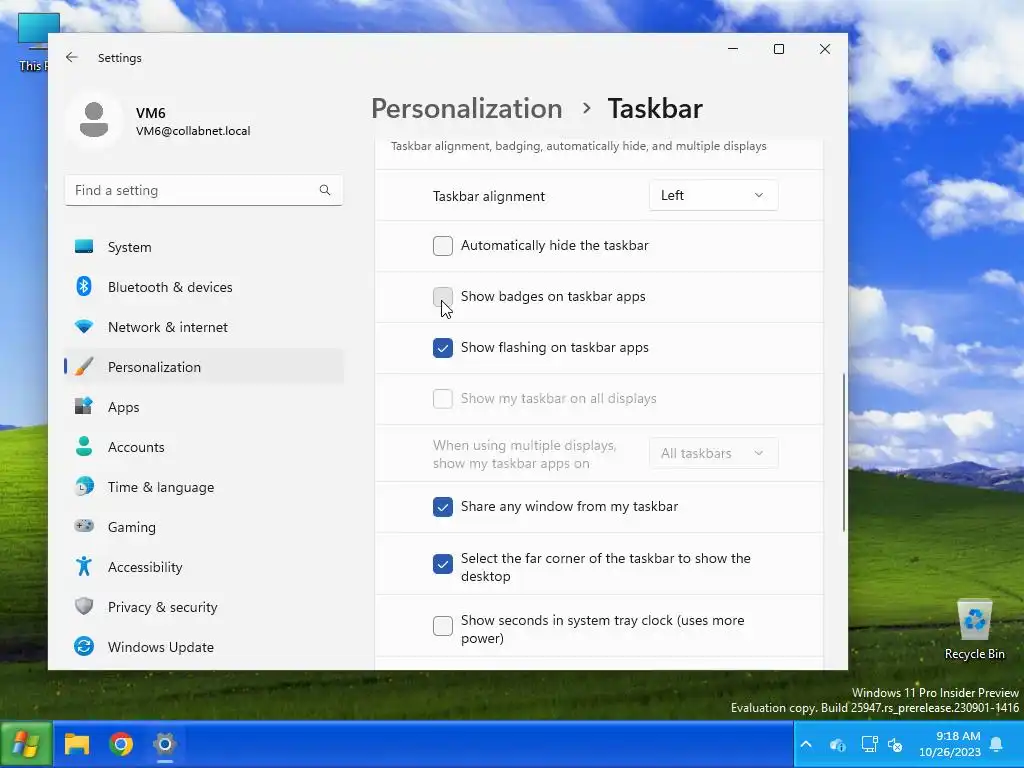Click the Accessibility figure icon
1024x768 pixels.
(84, 566)
